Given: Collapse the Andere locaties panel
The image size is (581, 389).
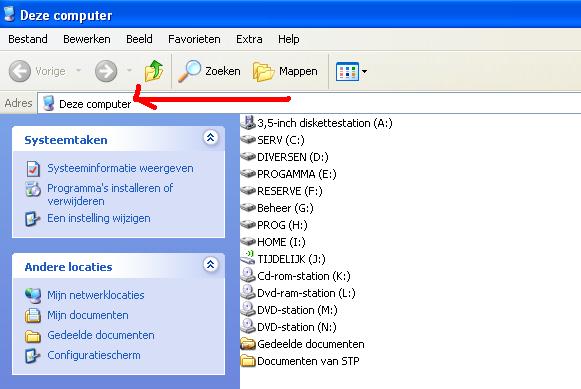Looking at the screenshot, I should pos(210,265).
